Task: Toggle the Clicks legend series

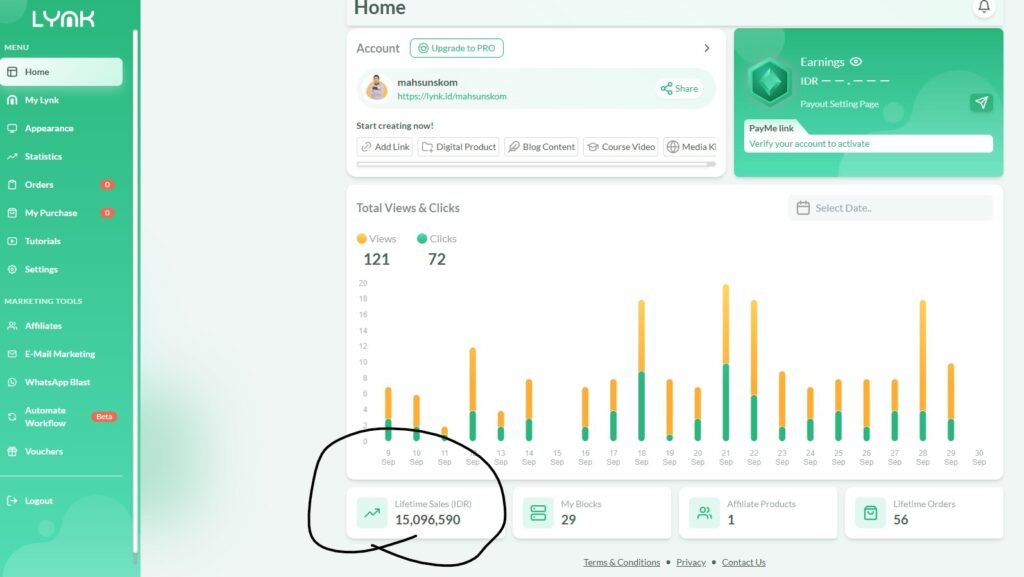Action: click(x=436, y=239)
